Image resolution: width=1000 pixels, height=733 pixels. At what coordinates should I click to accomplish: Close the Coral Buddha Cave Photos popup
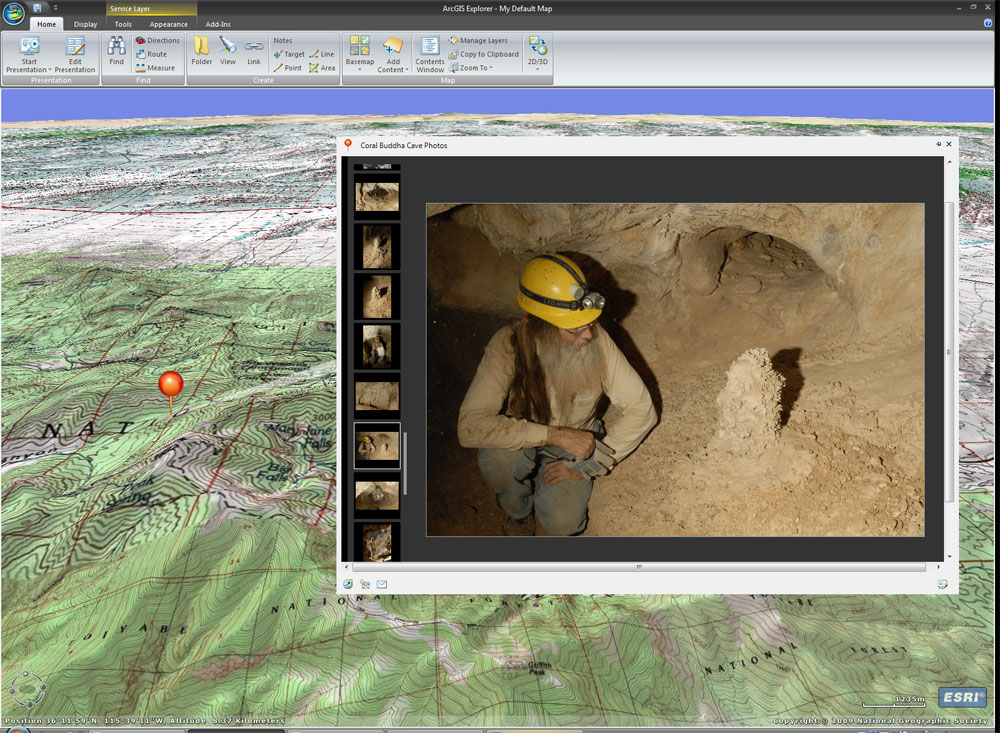pos(949,144)
